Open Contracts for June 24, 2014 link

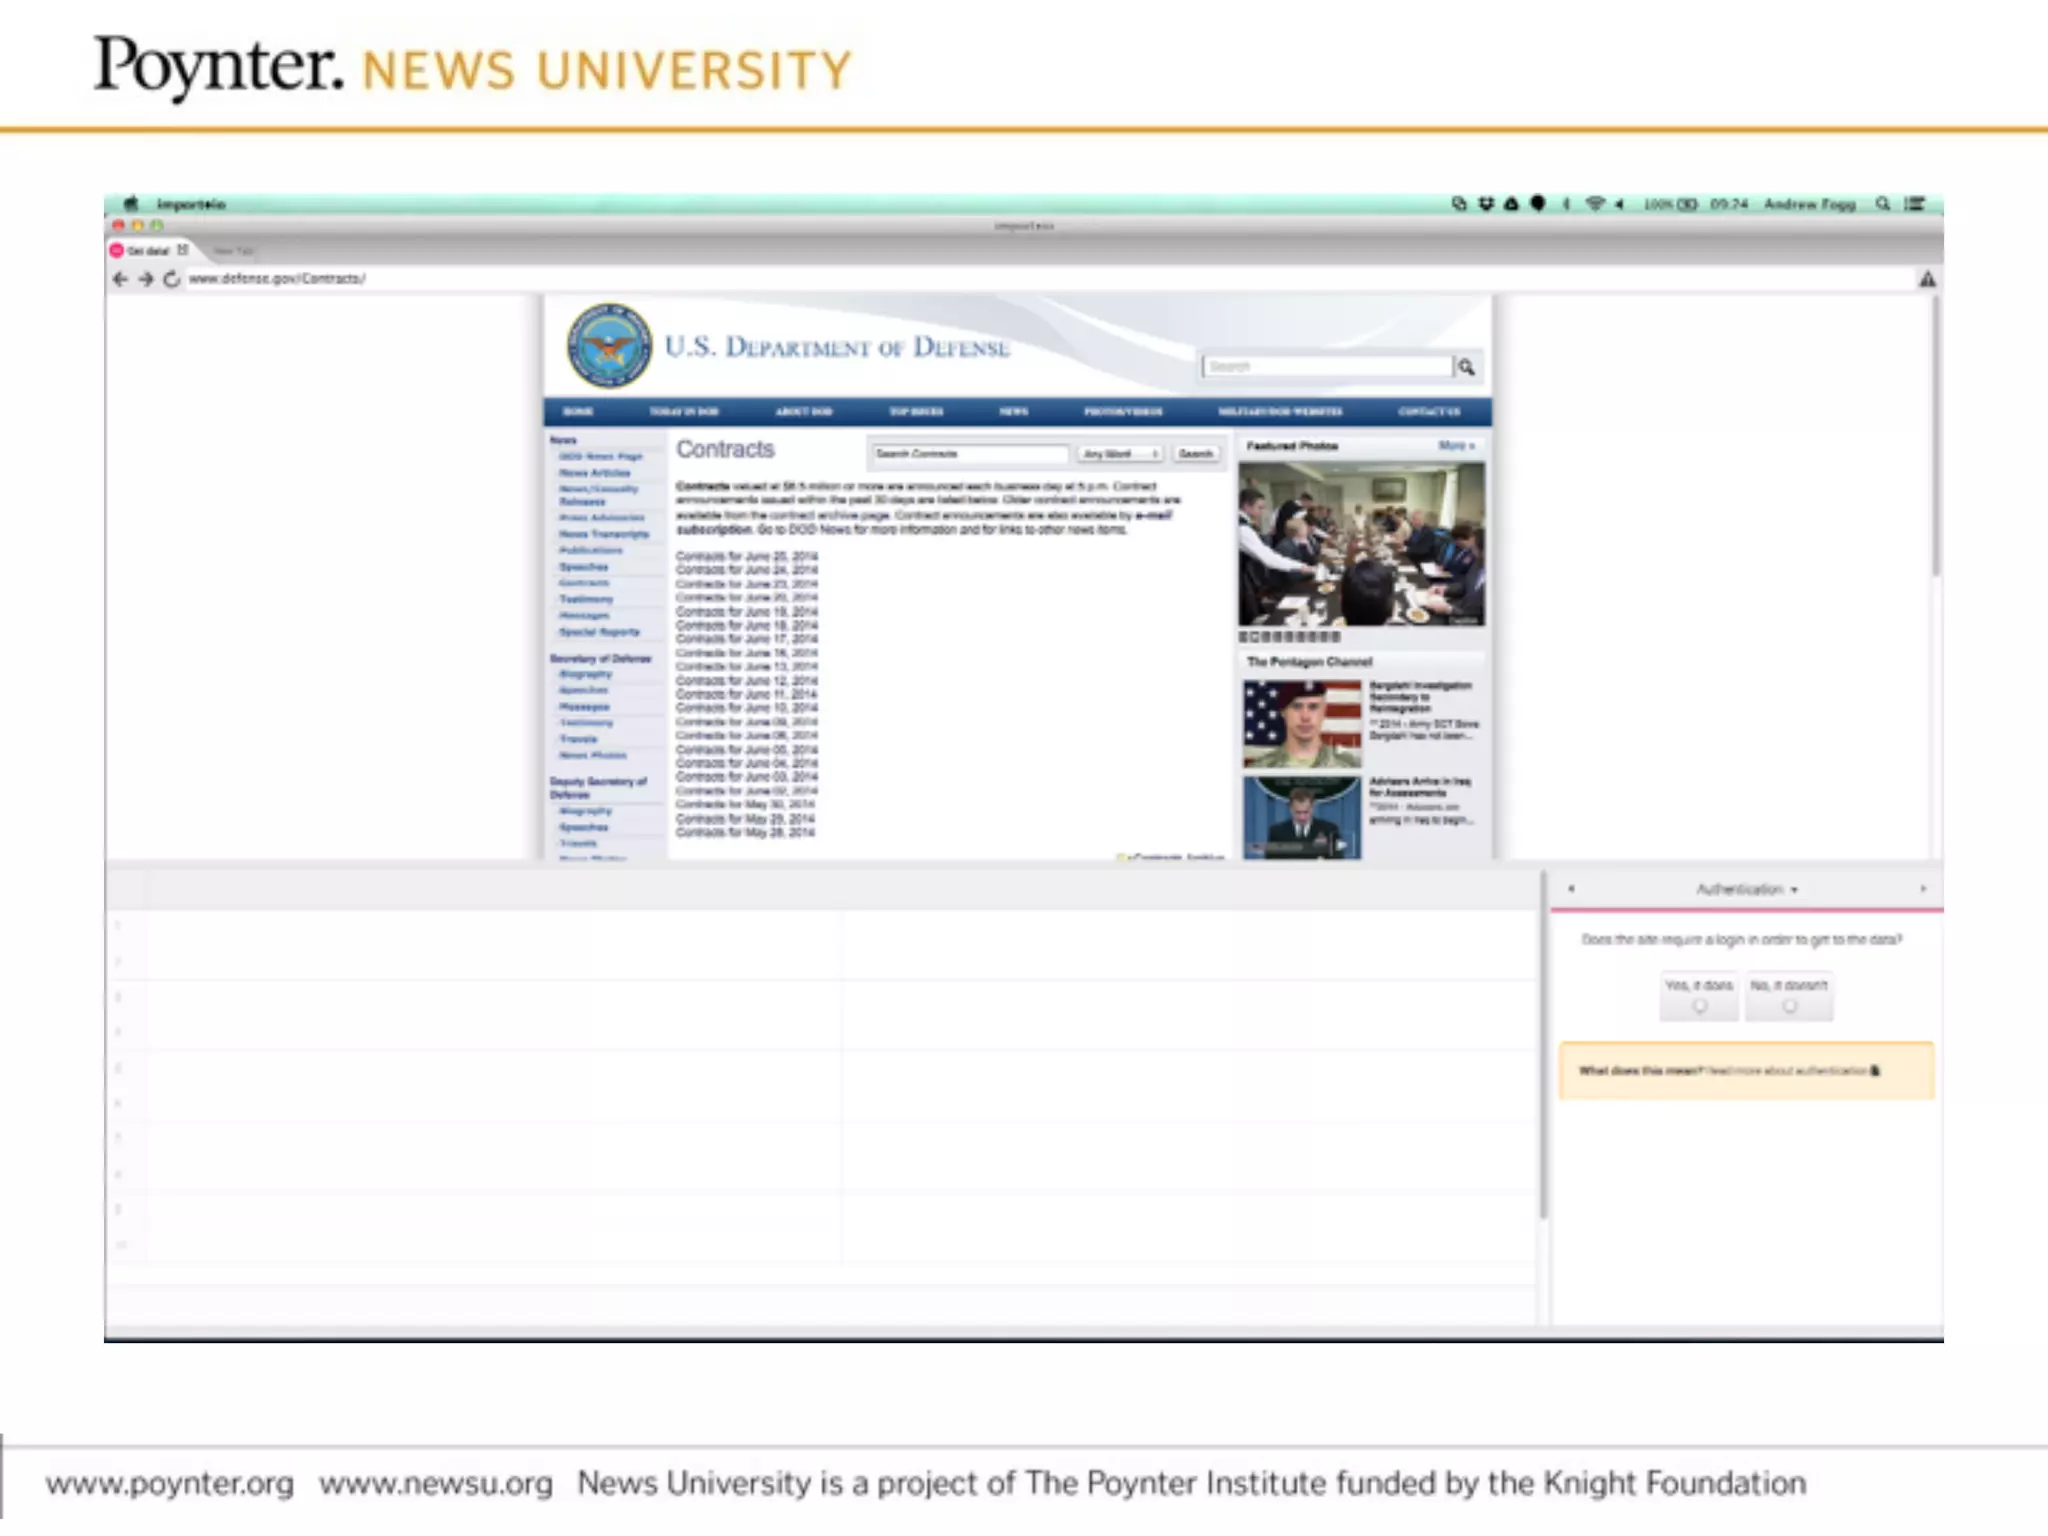point(746,570)
